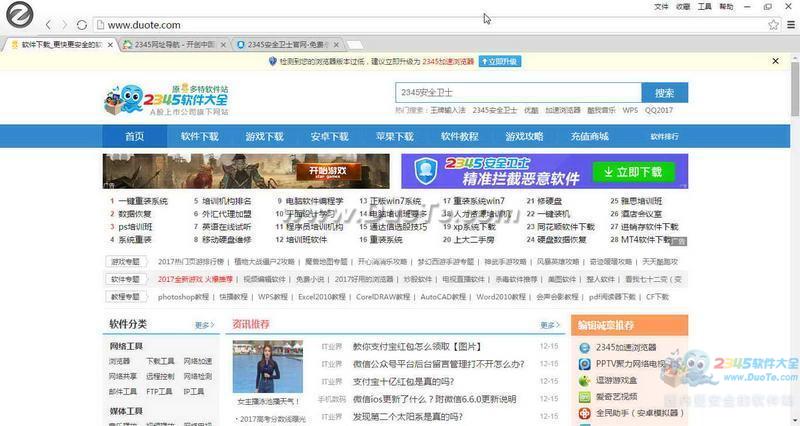Open the red link 2017全新游戏 火爆推荐
The width and height of the screenshot is (800, 426).
[195, 279]
